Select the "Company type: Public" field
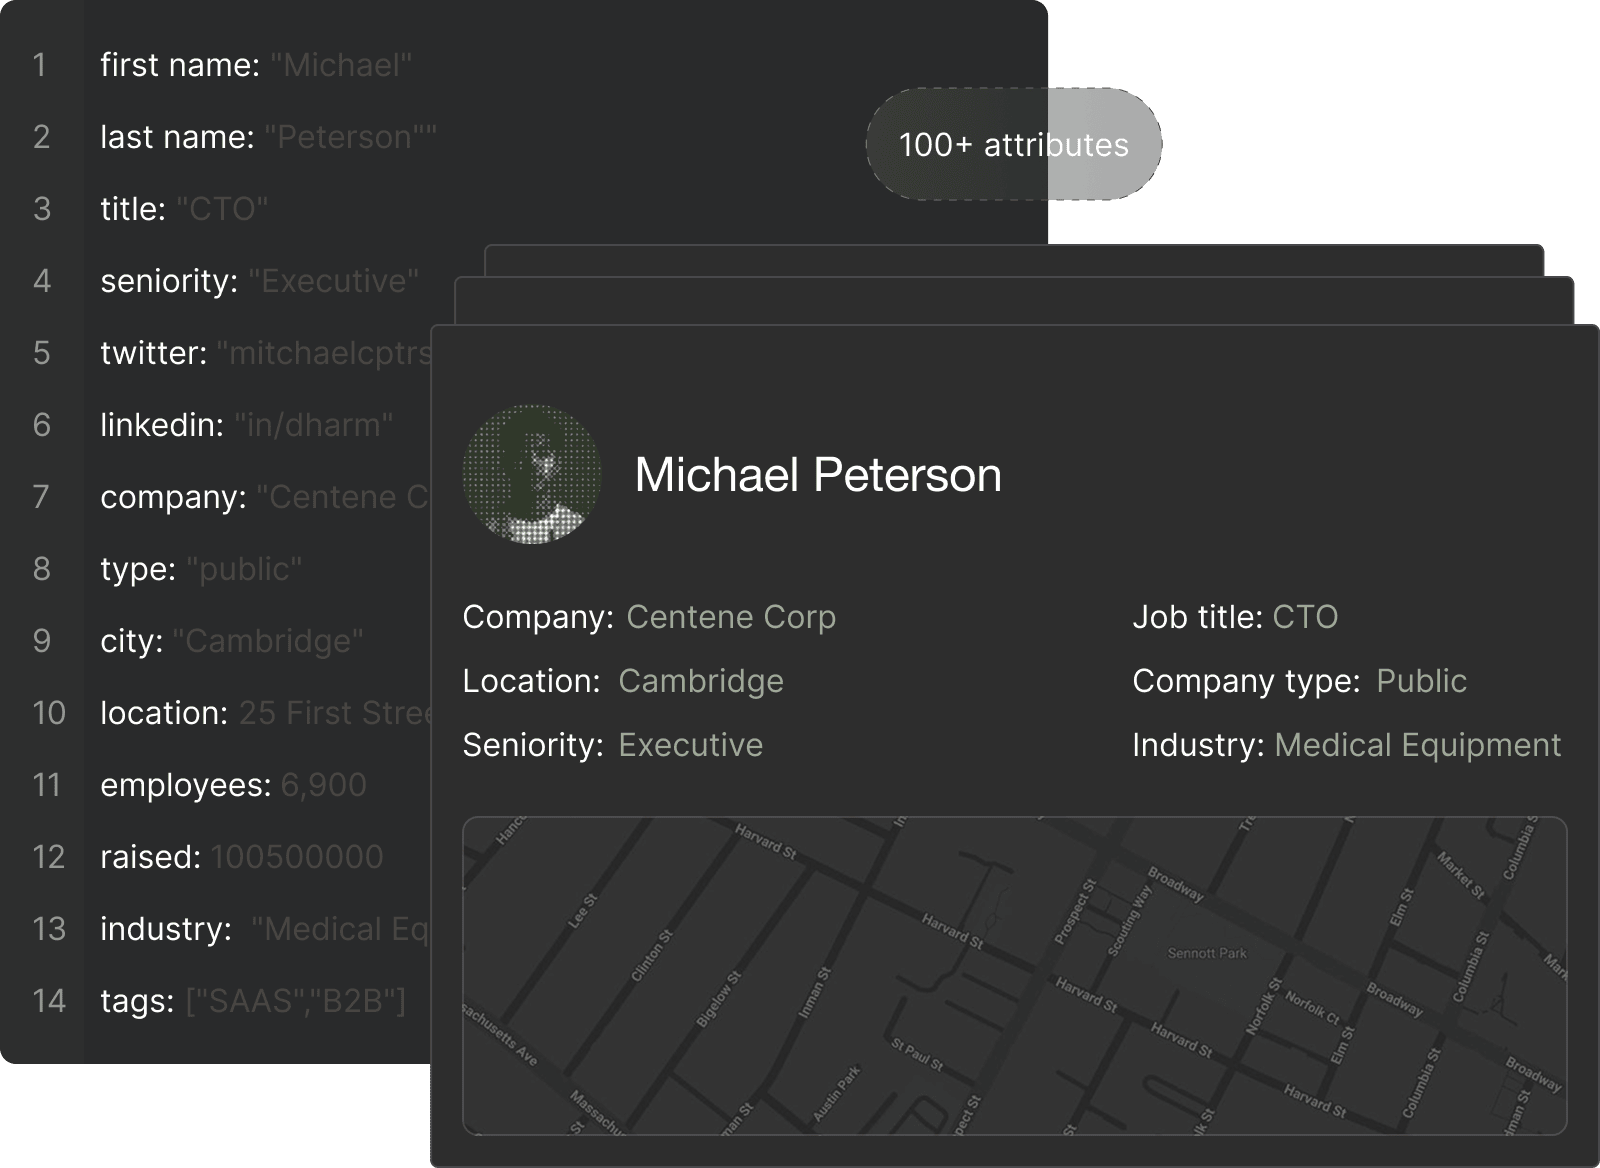The width and height of the screenshot is (1600, 1168). (x=1298, y=681)
